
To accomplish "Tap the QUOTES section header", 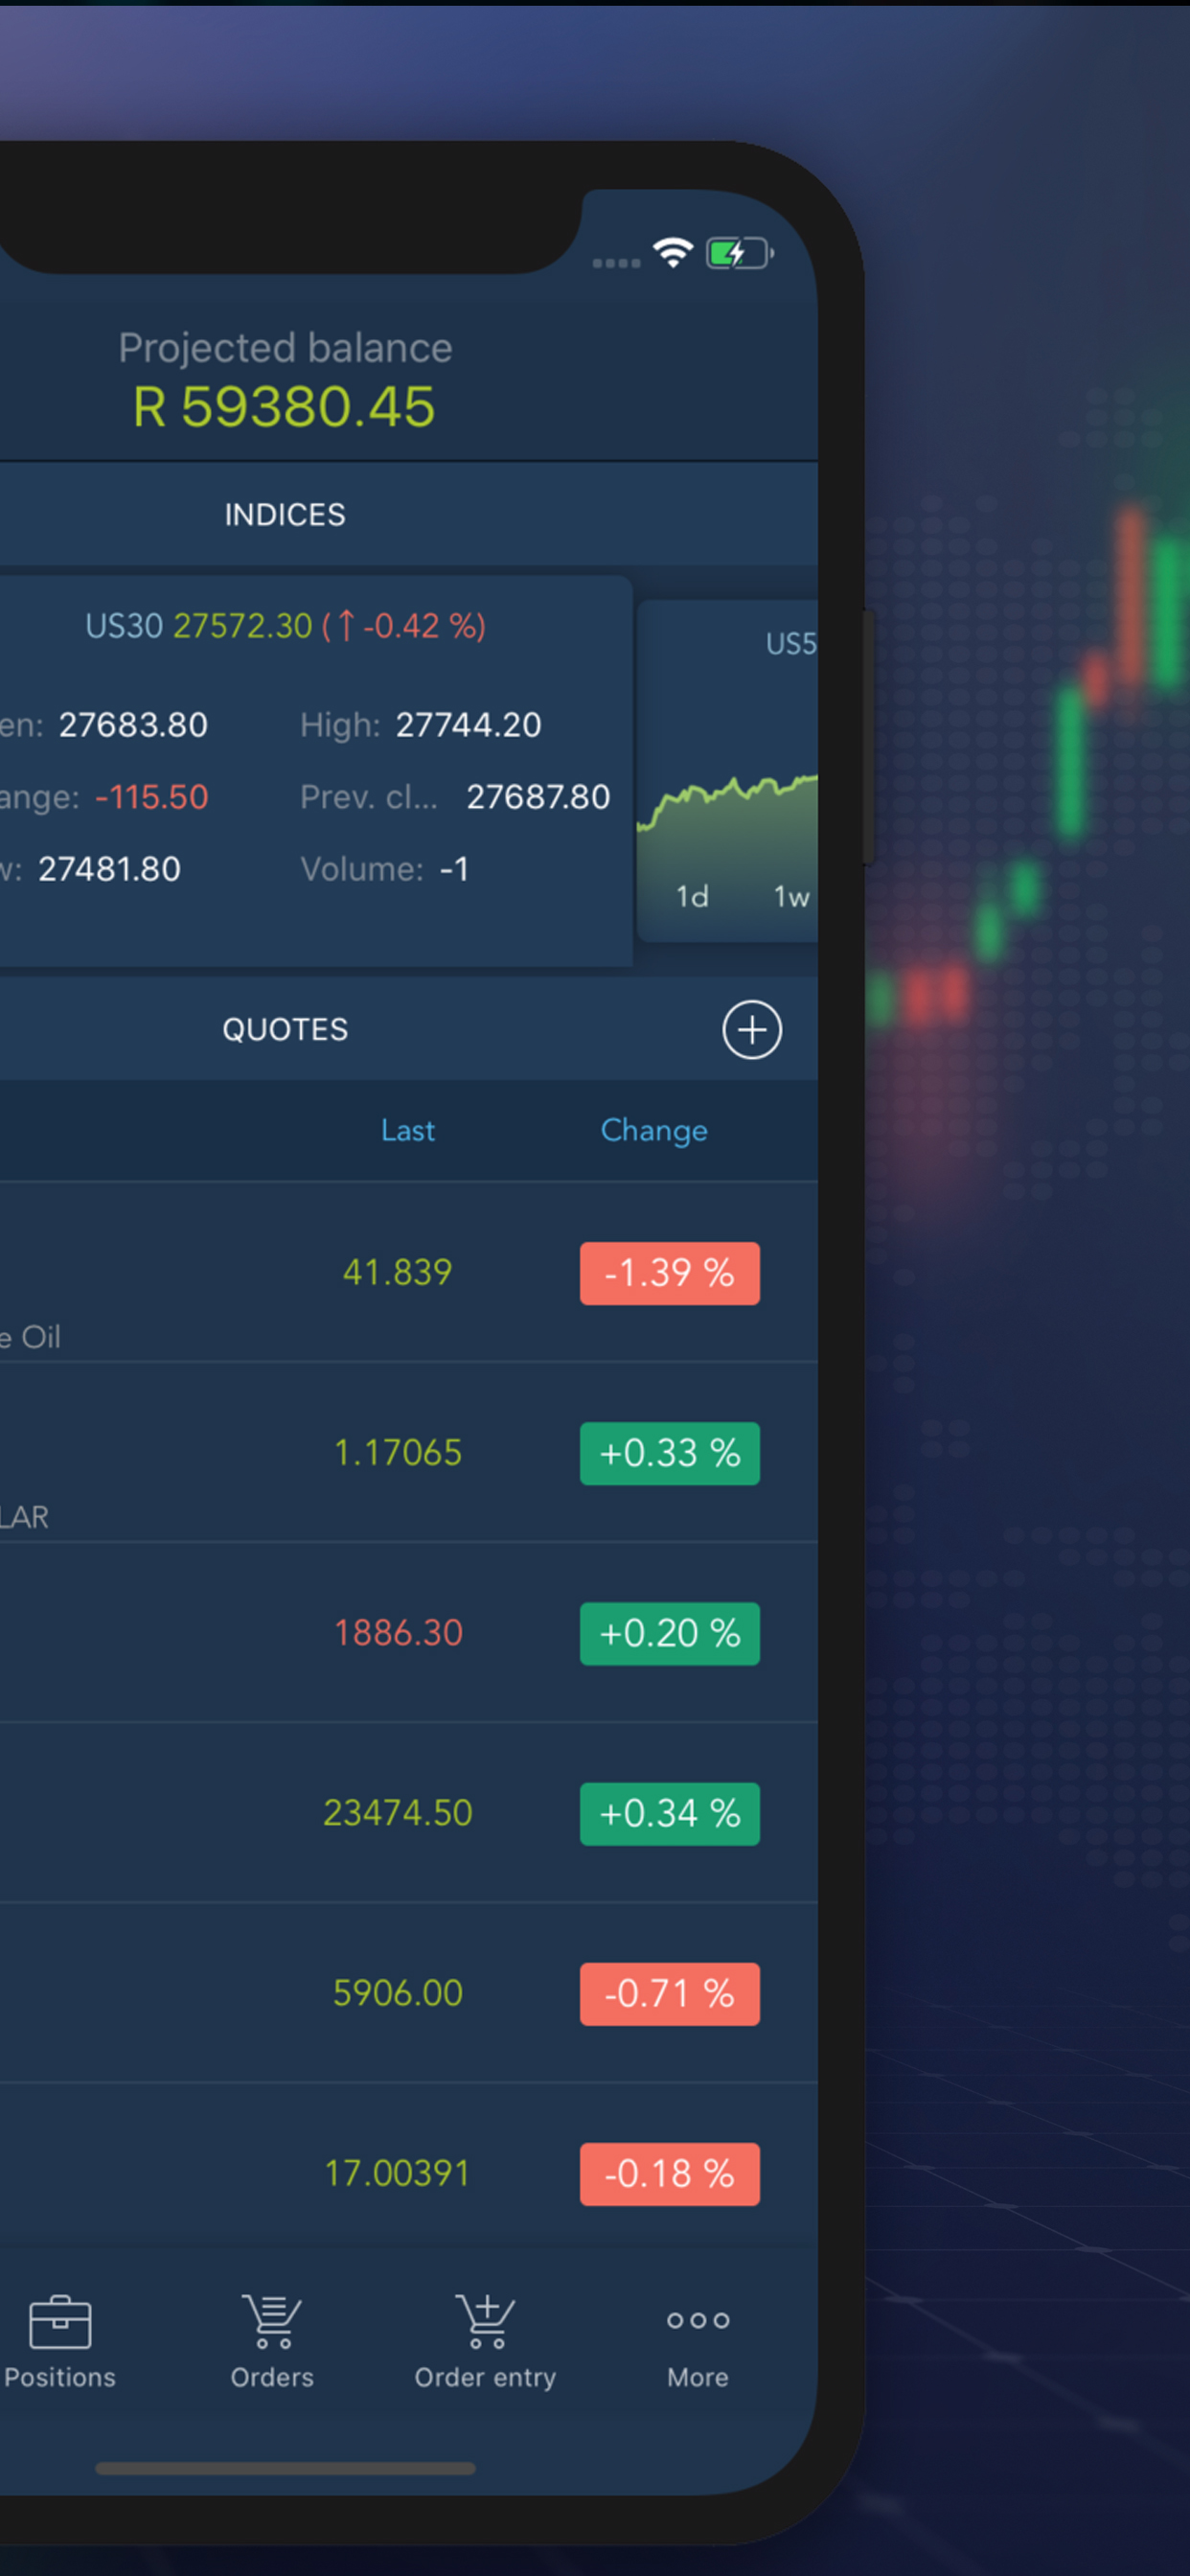I will click(285, 1029).
